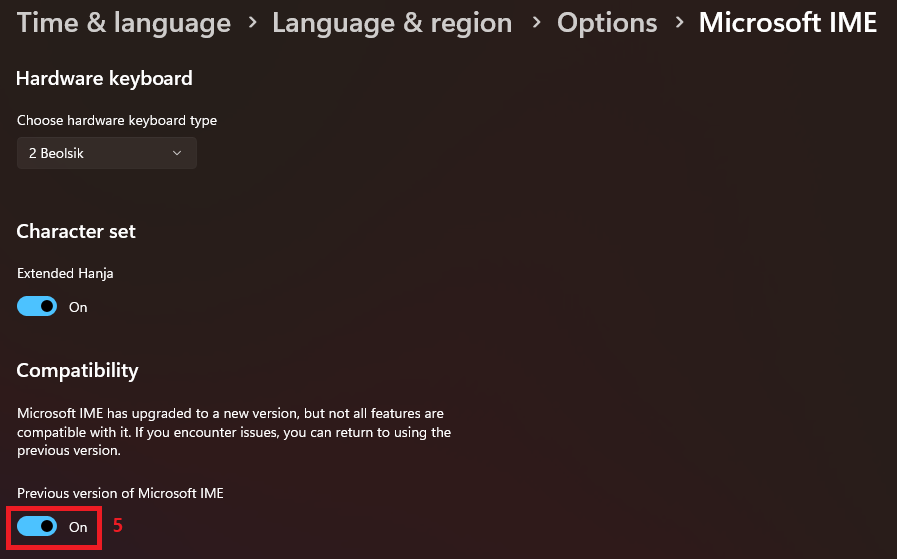Screen dimensions: 897x559
Task: Click breadcrumb chevron after Language & region
Action: coord(535,23)
